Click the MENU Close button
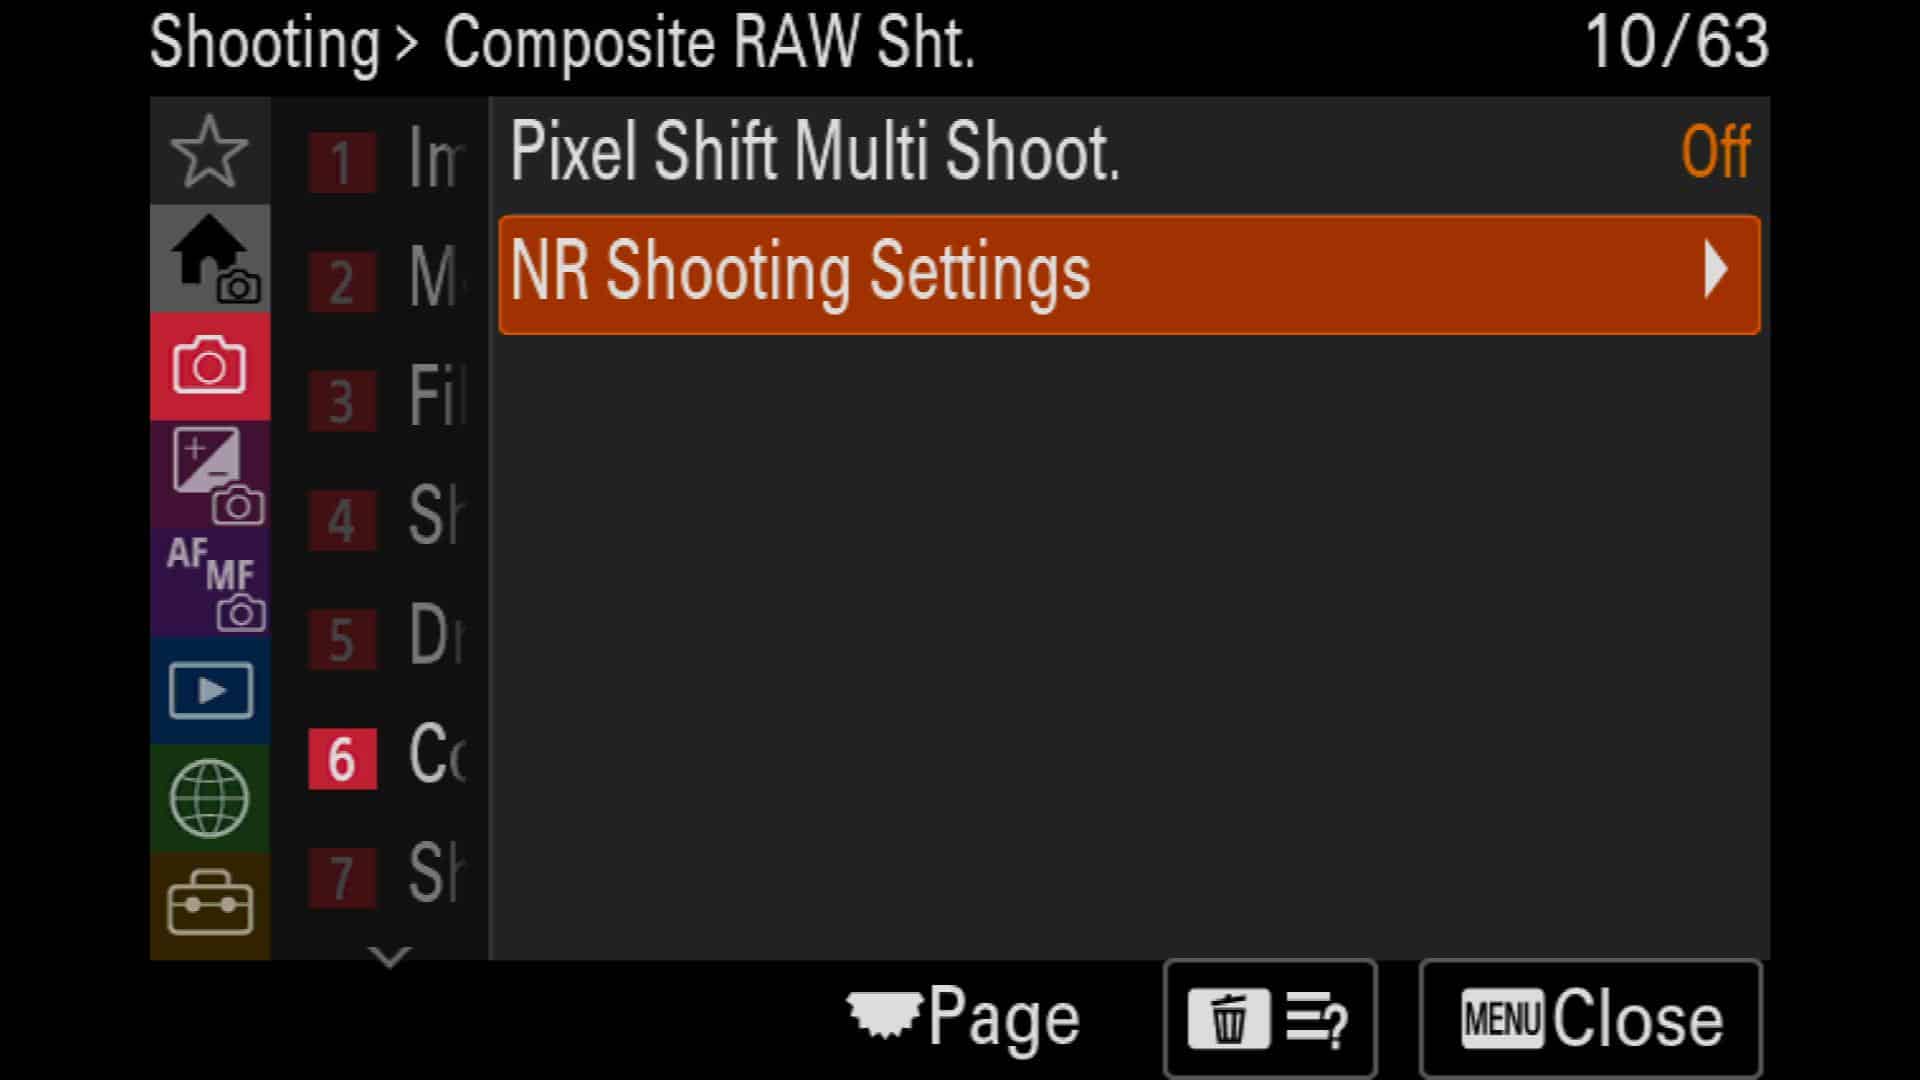This screenshot has width=1920, height=1080. (1590, 1019)
